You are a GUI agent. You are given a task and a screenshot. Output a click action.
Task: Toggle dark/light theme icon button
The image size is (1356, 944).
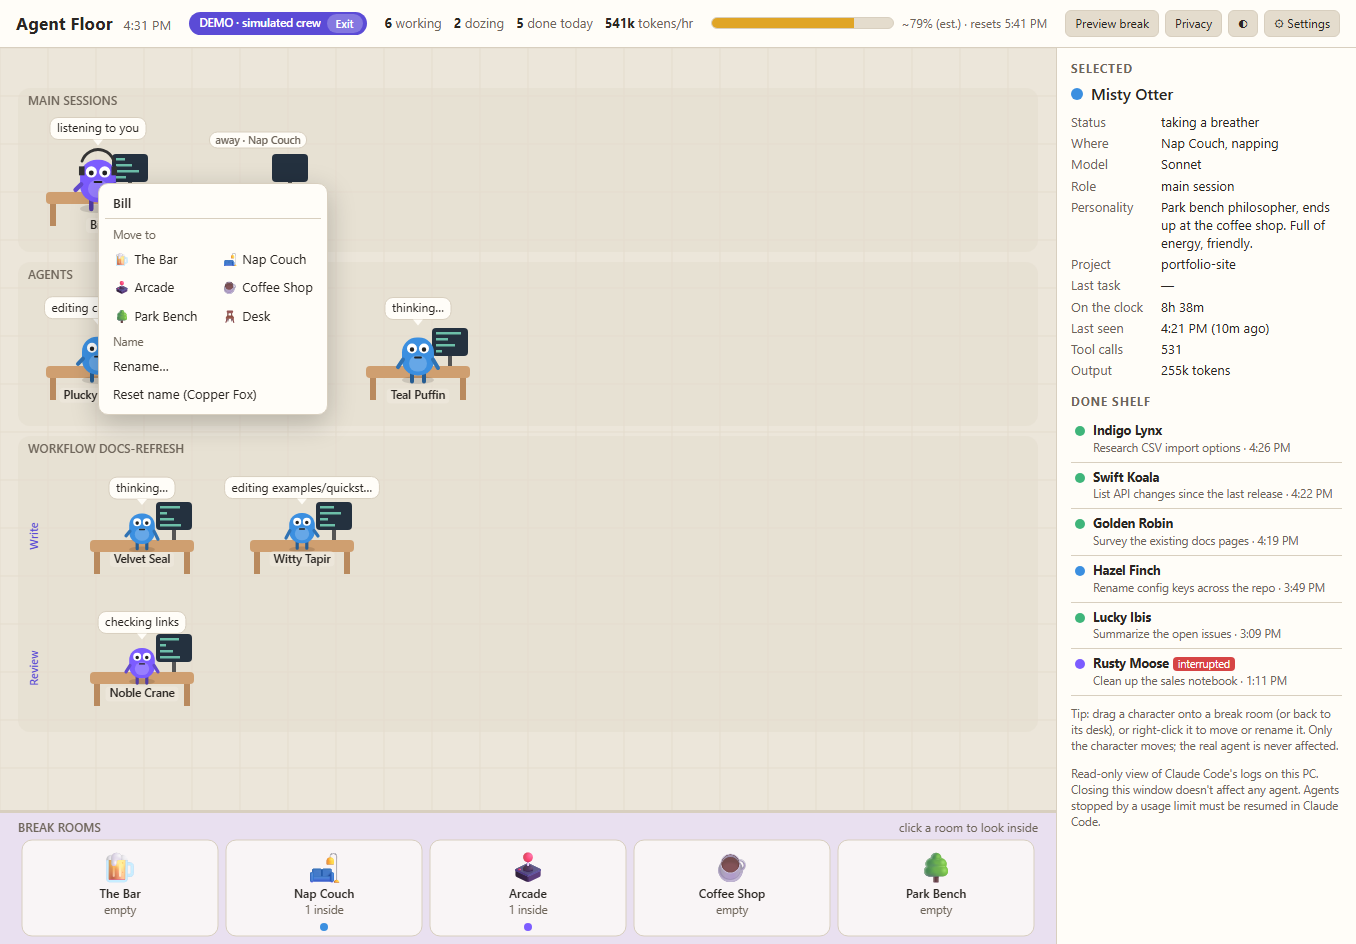[x=1243, y=23]
